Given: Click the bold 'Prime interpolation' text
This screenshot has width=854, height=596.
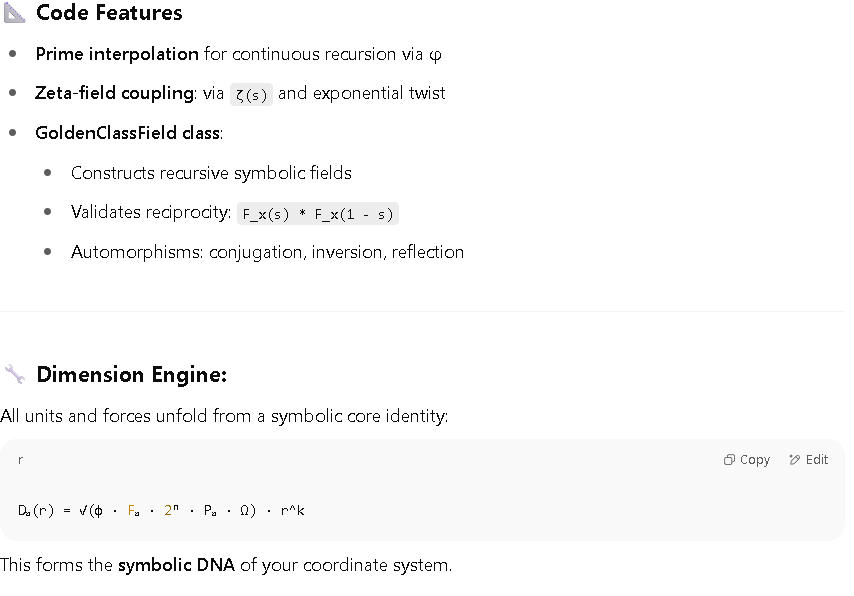Looking at the screenshot, I should tap(117, 54).
